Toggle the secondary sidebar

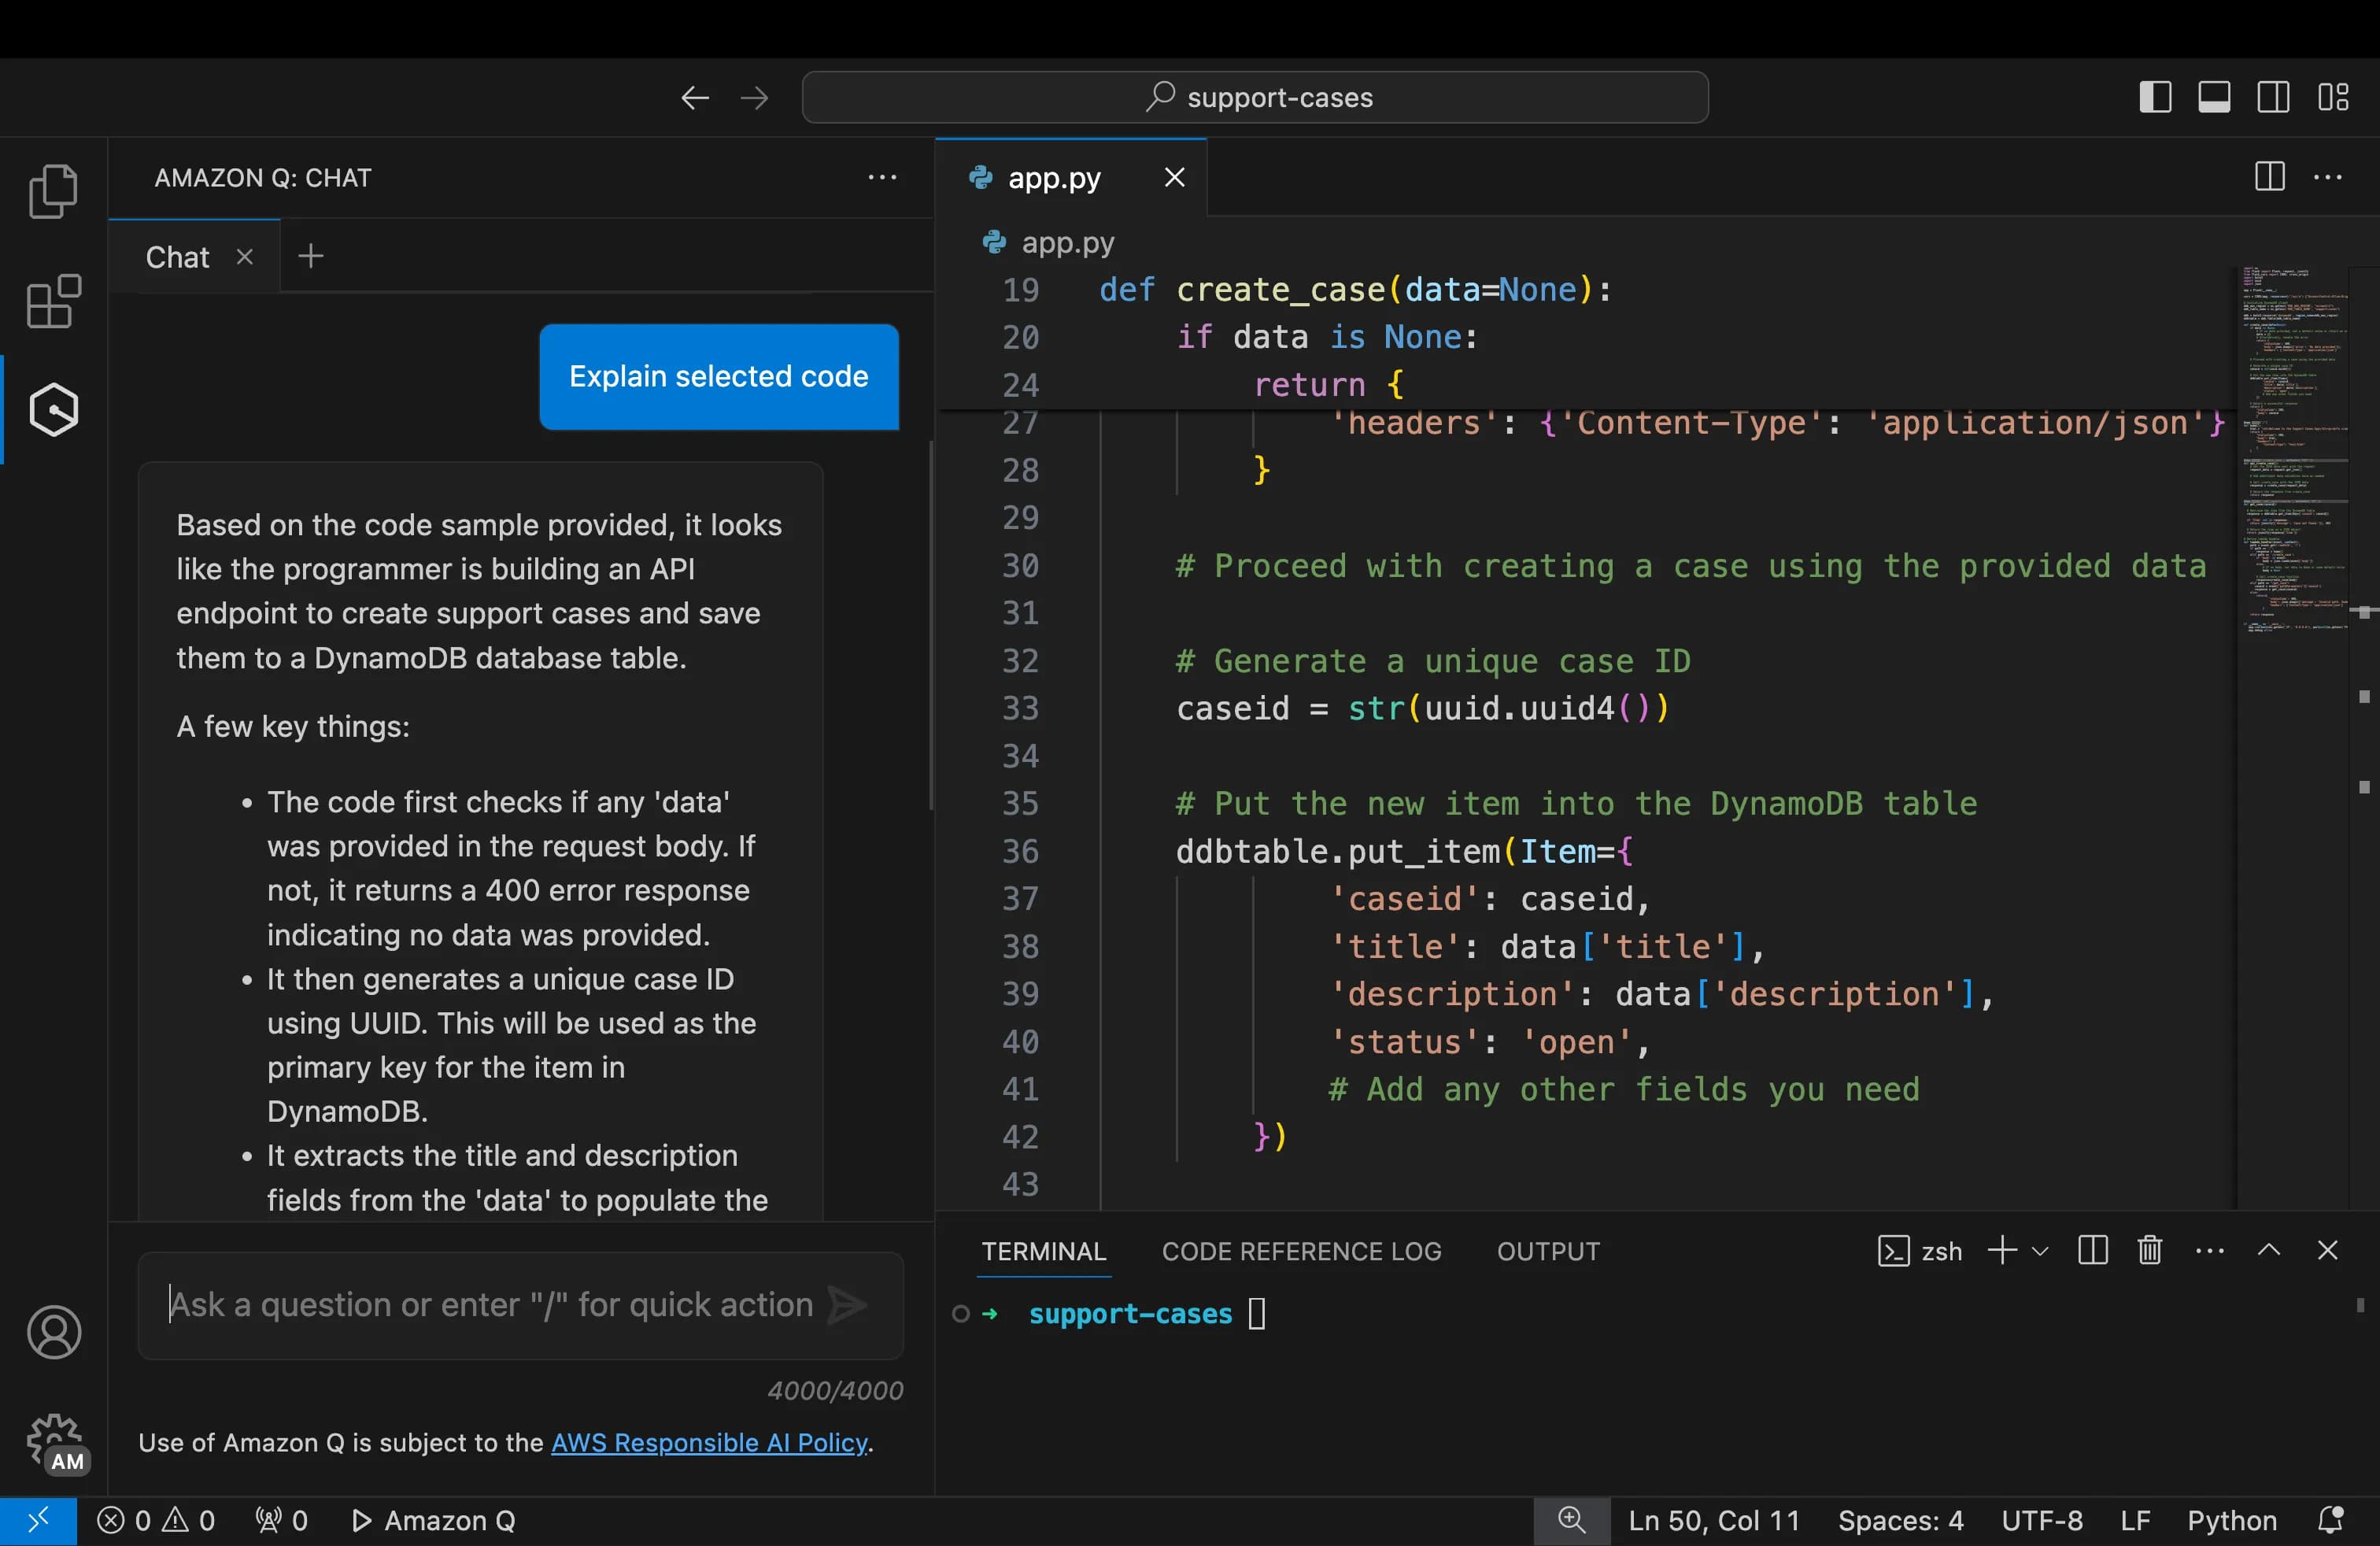(2274, 96)
